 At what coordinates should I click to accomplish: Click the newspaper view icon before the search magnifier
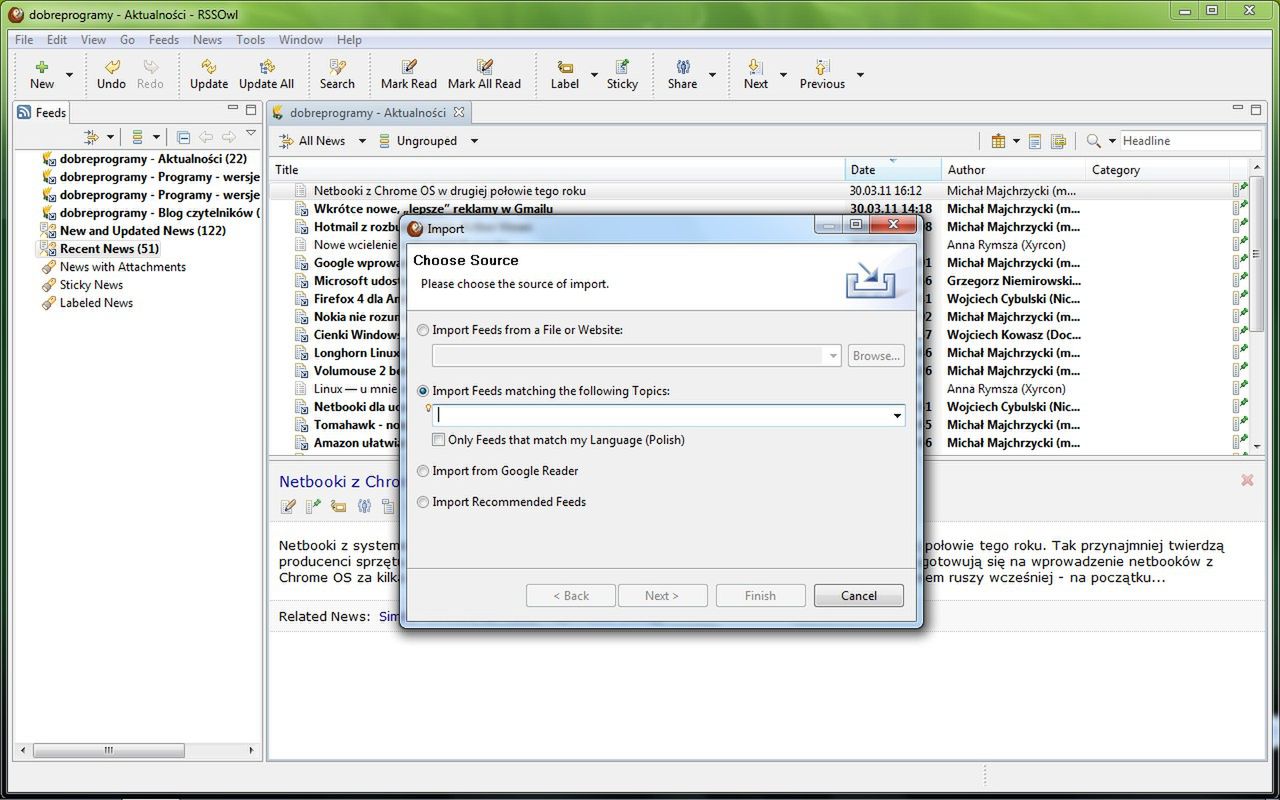click(x=1058, y=141)
